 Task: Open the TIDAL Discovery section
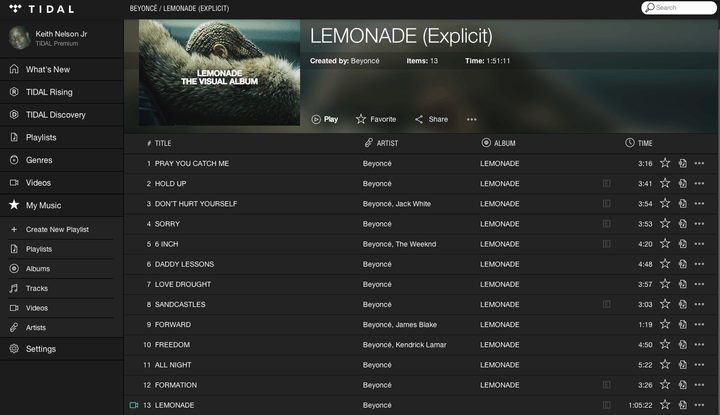(62, 115)
